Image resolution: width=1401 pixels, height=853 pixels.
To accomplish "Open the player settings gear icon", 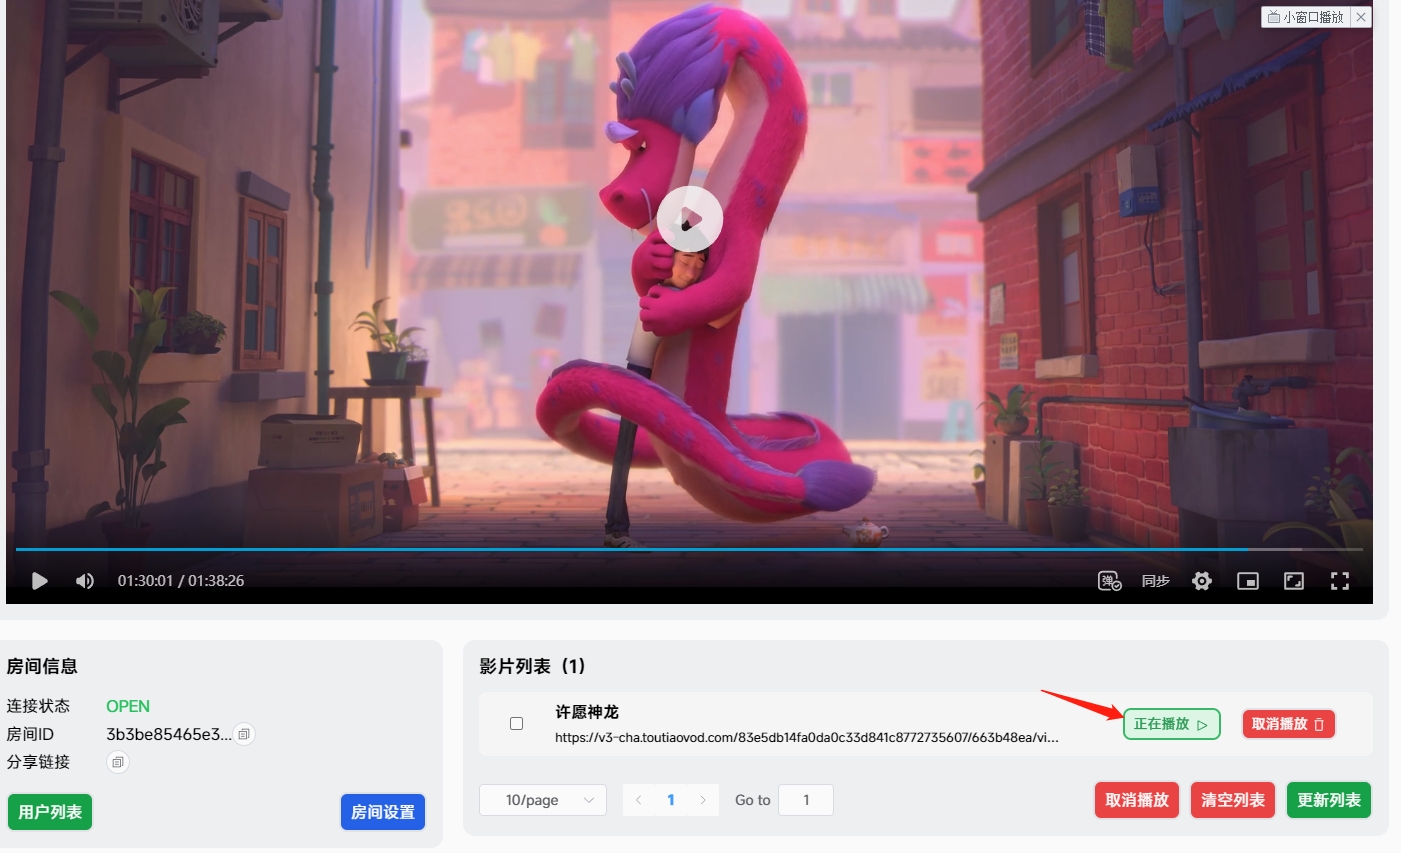I will [1202, 581].
